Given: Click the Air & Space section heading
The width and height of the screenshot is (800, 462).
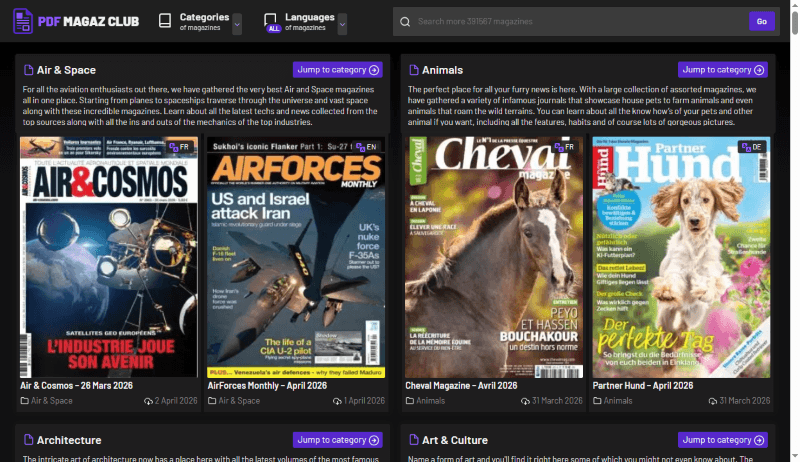Looking at the screenshot, I should [66, 70].
